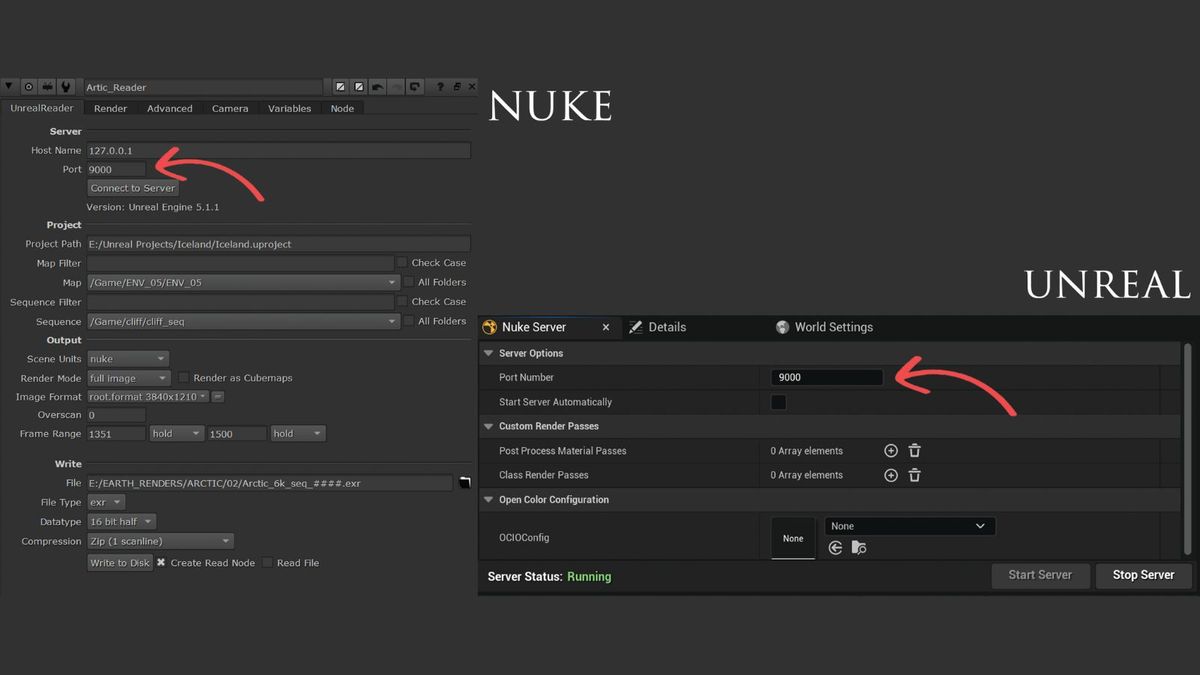
Task: Add element to Post Process Material Passes
Action: pos(891,451)
